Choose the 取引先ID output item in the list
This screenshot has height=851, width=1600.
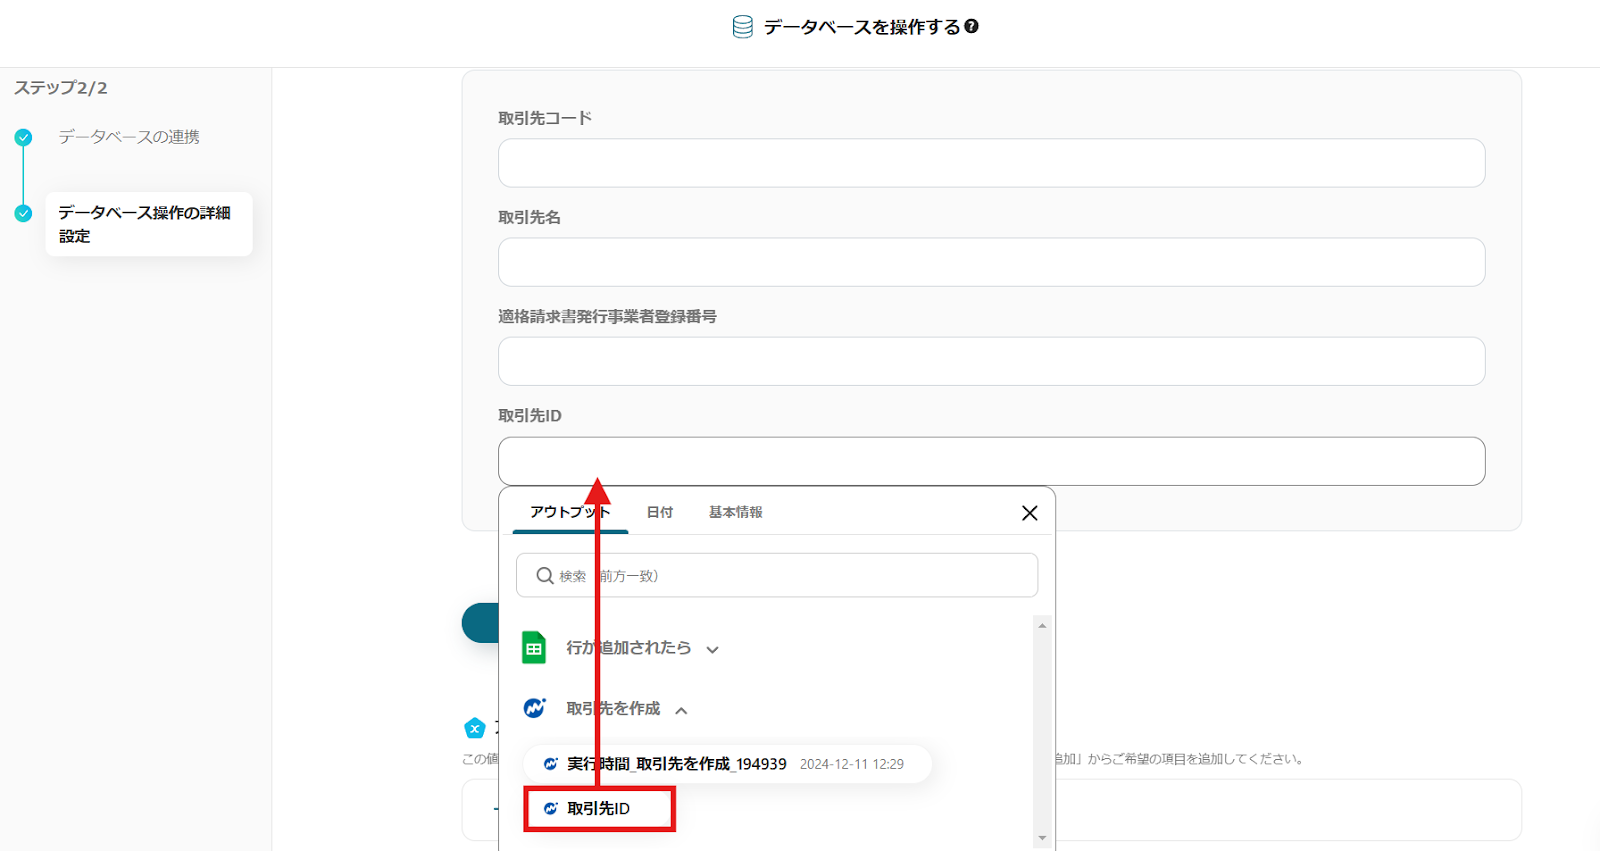click(599, 808)
